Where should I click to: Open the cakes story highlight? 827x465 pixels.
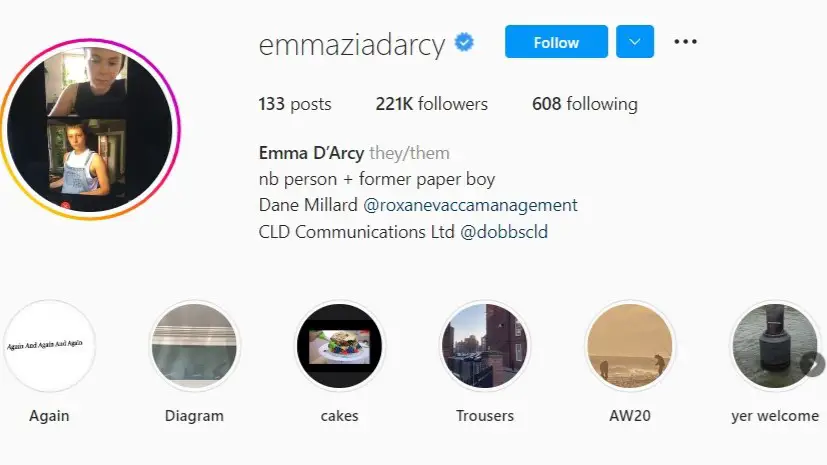340,346
